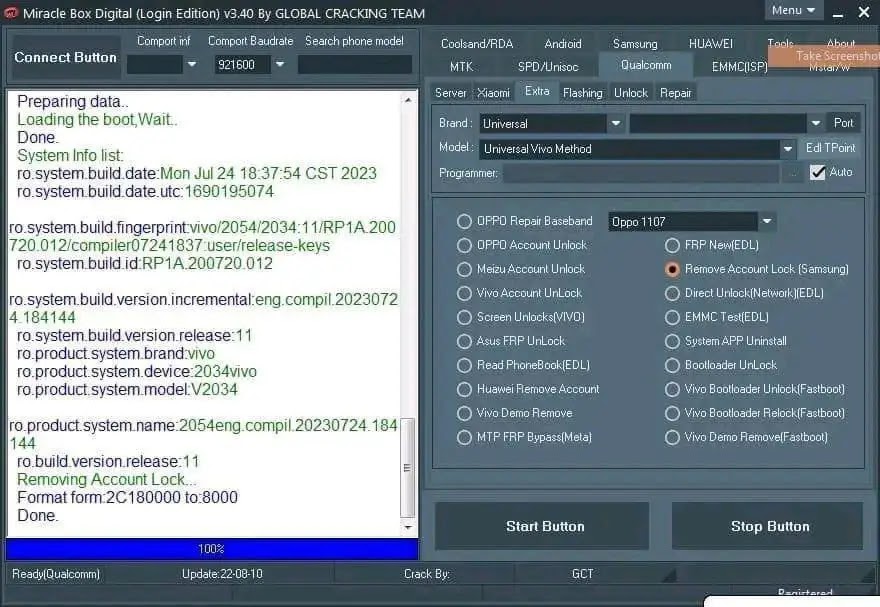Click 'Ready(Qualcomm)' status bar text

(56, 574)
